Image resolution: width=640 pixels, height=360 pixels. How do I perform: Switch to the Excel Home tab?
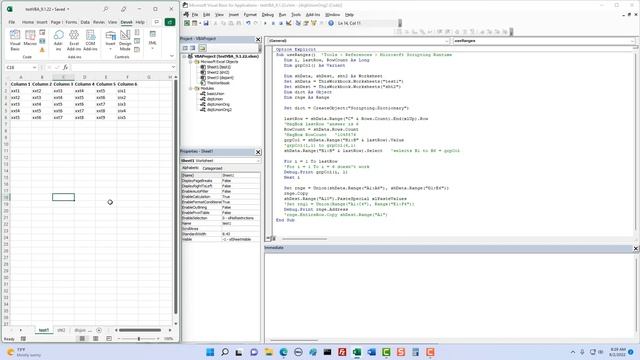pyautogui.click(x=28, y=22)
